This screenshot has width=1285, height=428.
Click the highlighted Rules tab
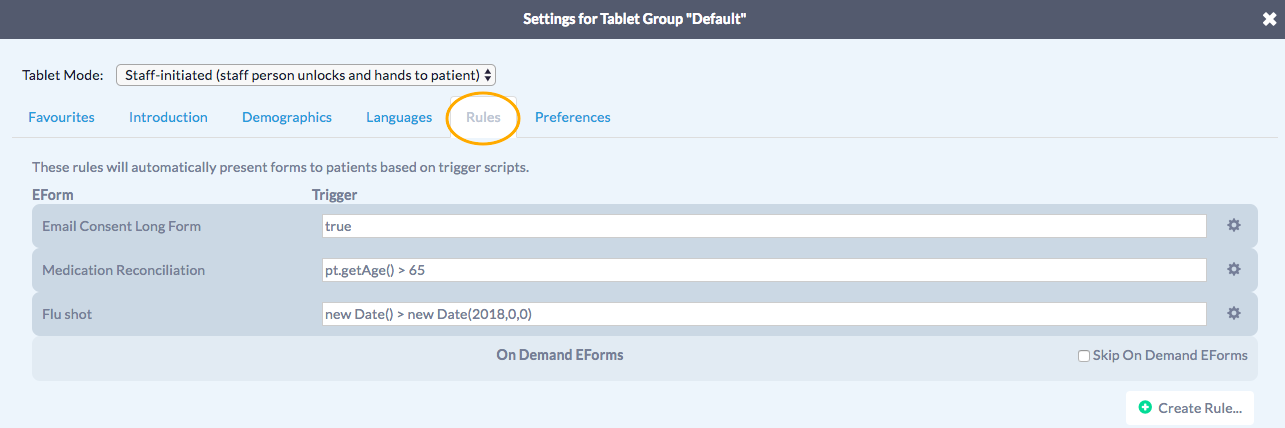[483, 117]
